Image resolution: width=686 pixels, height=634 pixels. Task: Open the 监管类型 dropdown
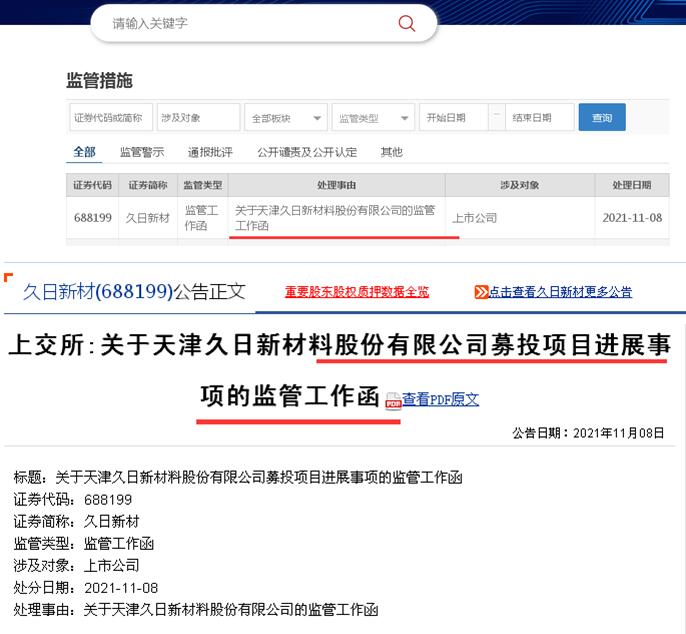373,117
